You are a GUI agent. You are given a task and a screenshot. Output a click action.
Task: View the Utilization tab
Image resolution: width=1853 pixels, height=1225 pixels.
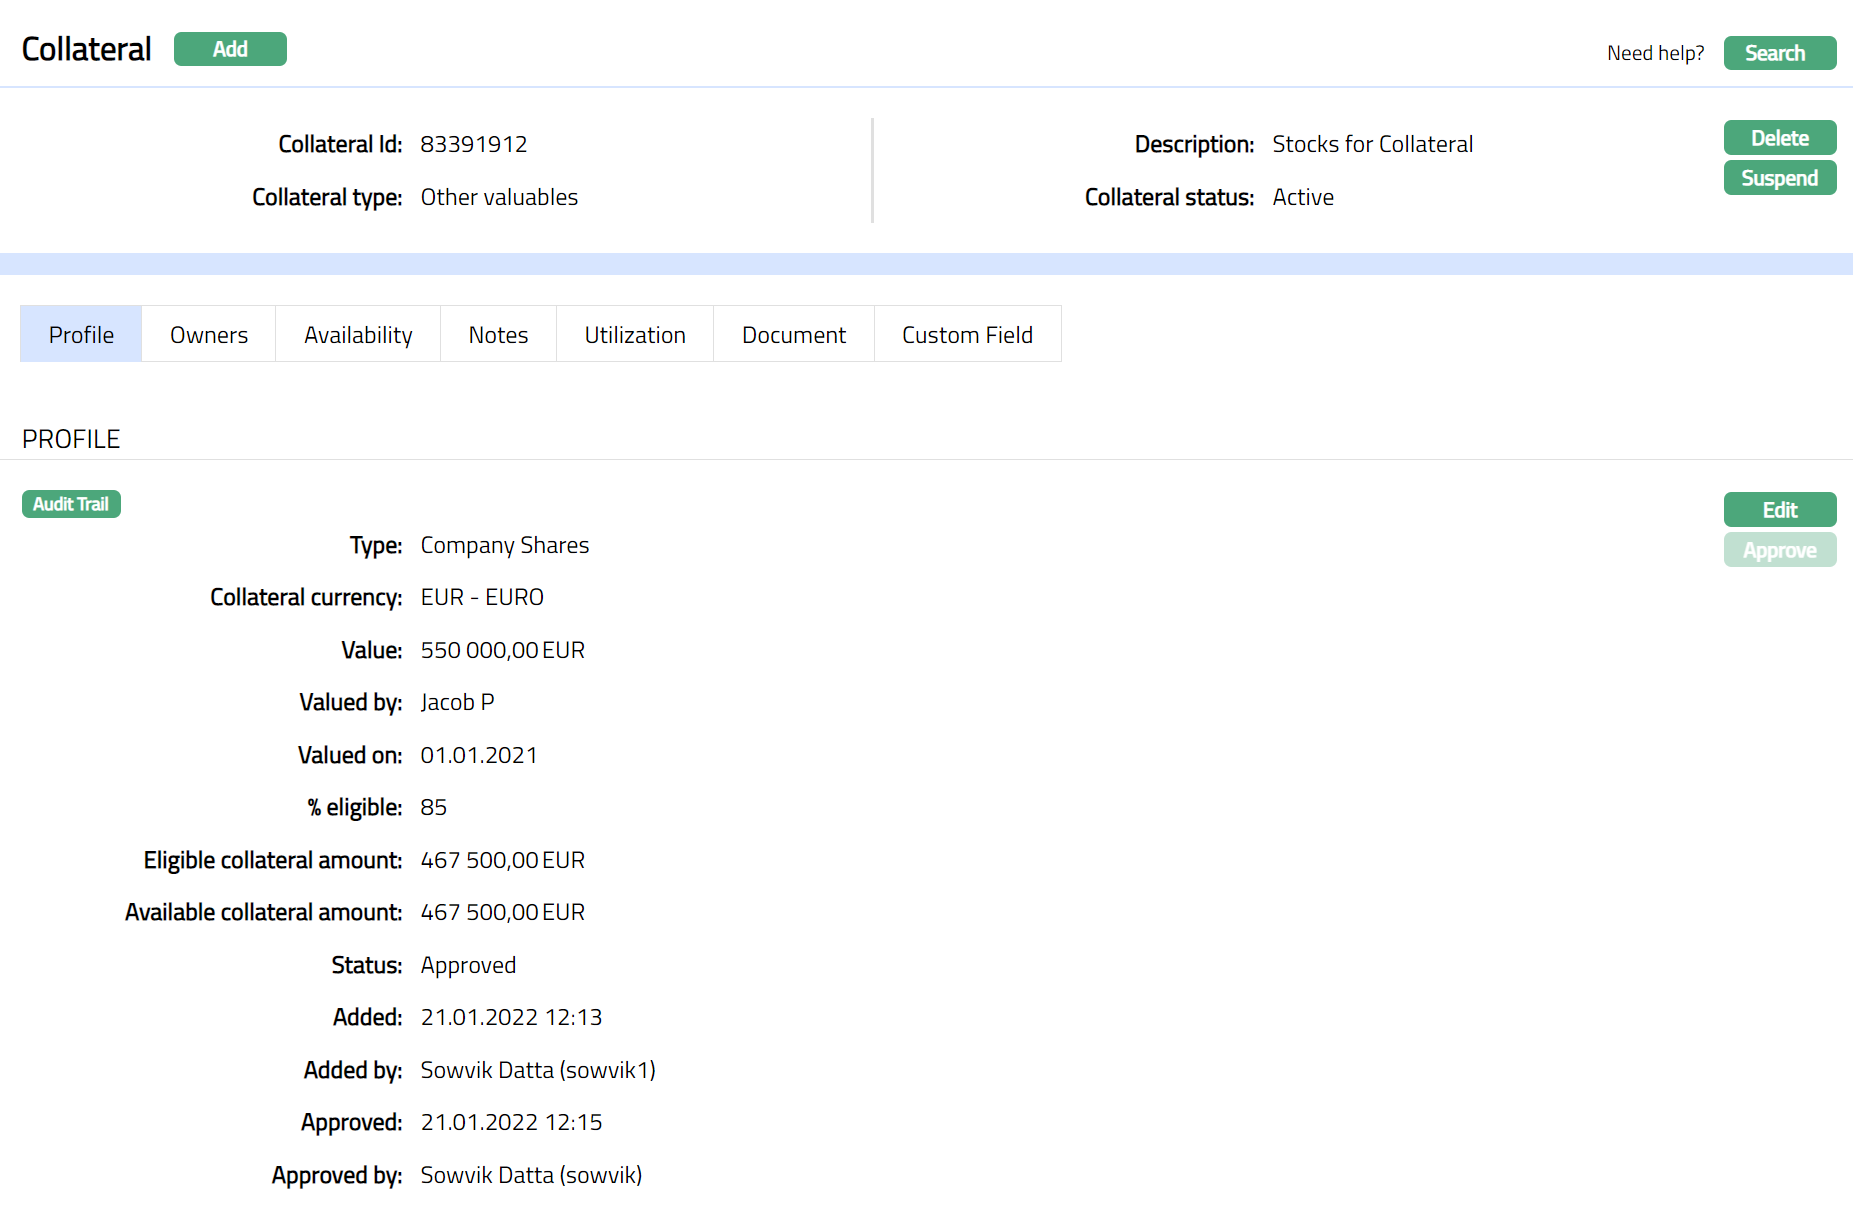[635, 335]
